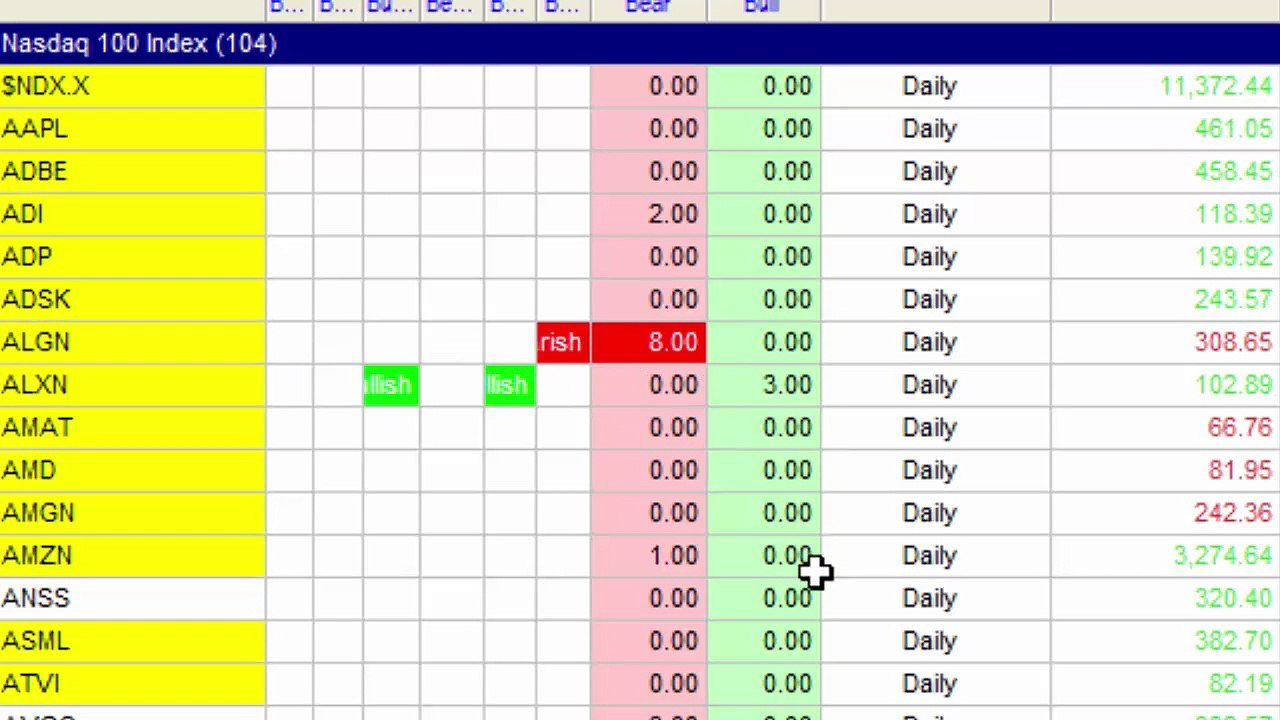This screenshot has height=720, width=1280.
Task: Click the AAPL price 461.05
Action: pos(1233,129)
